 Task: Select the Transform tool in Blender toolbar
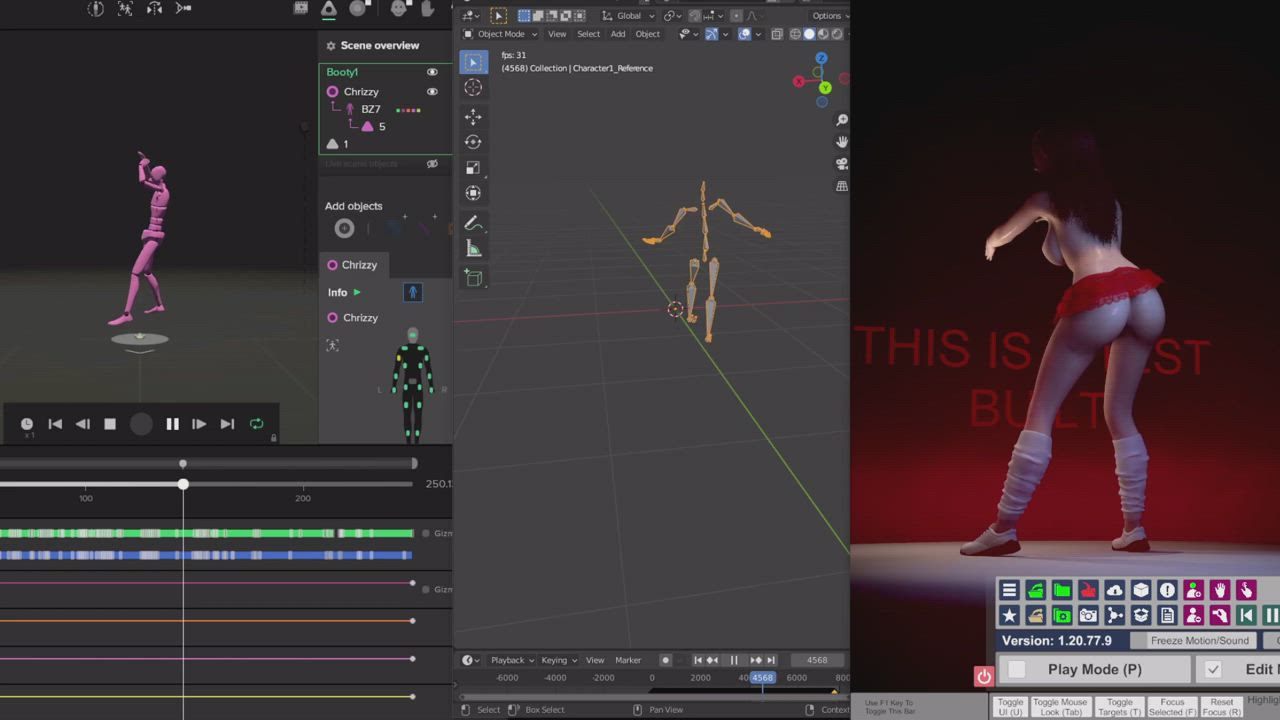(x=473, y=193)
